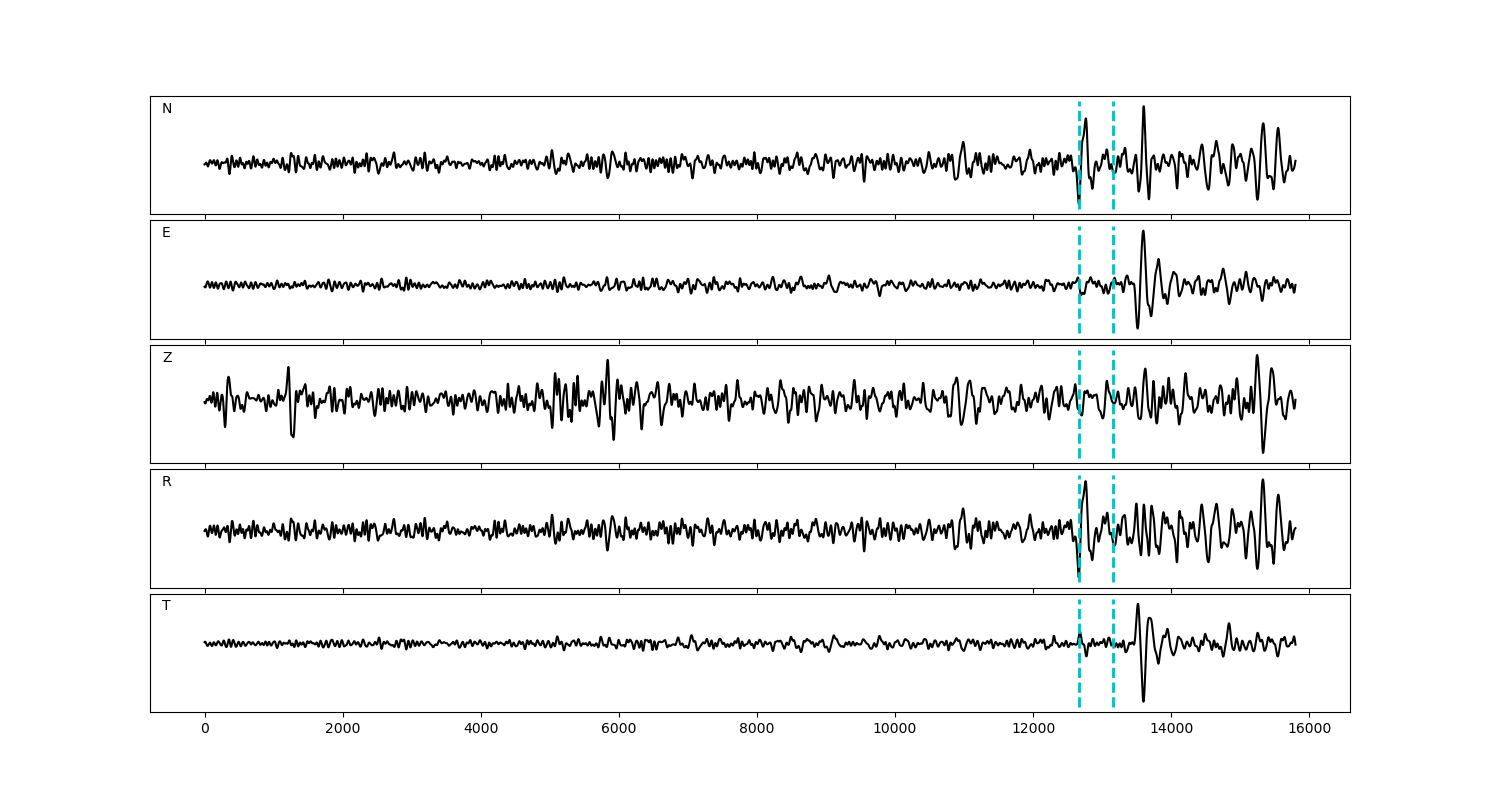
Task: Click the largest downward spike in T trace
Action: (x=1143, y=699)
